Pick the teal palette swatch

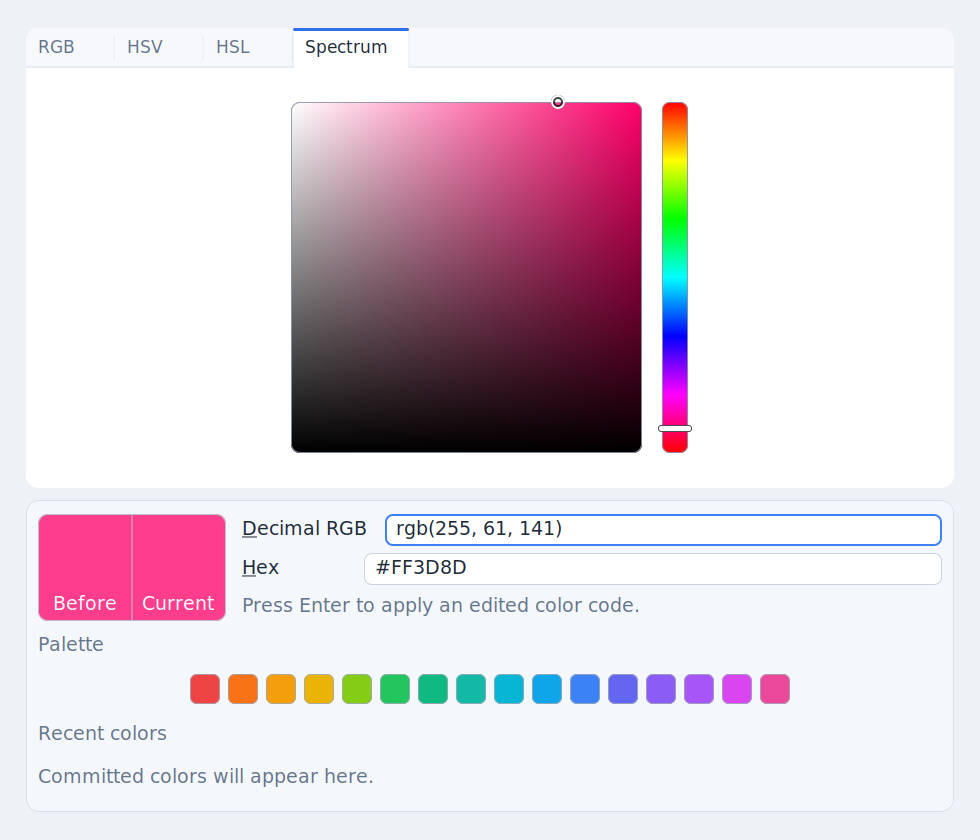471,689
